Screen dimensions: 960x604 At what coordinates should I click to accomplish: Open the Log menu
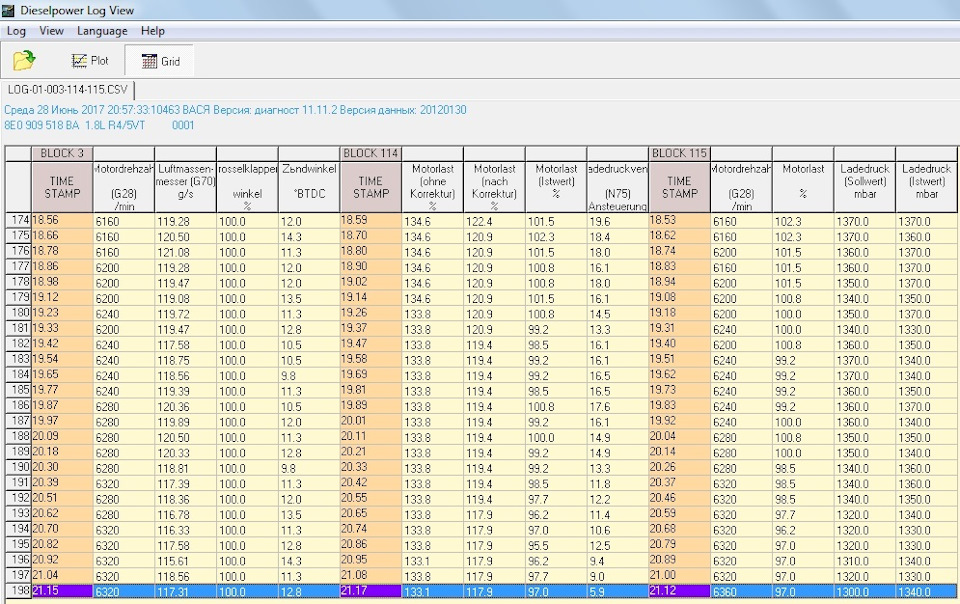pos(16,31)
